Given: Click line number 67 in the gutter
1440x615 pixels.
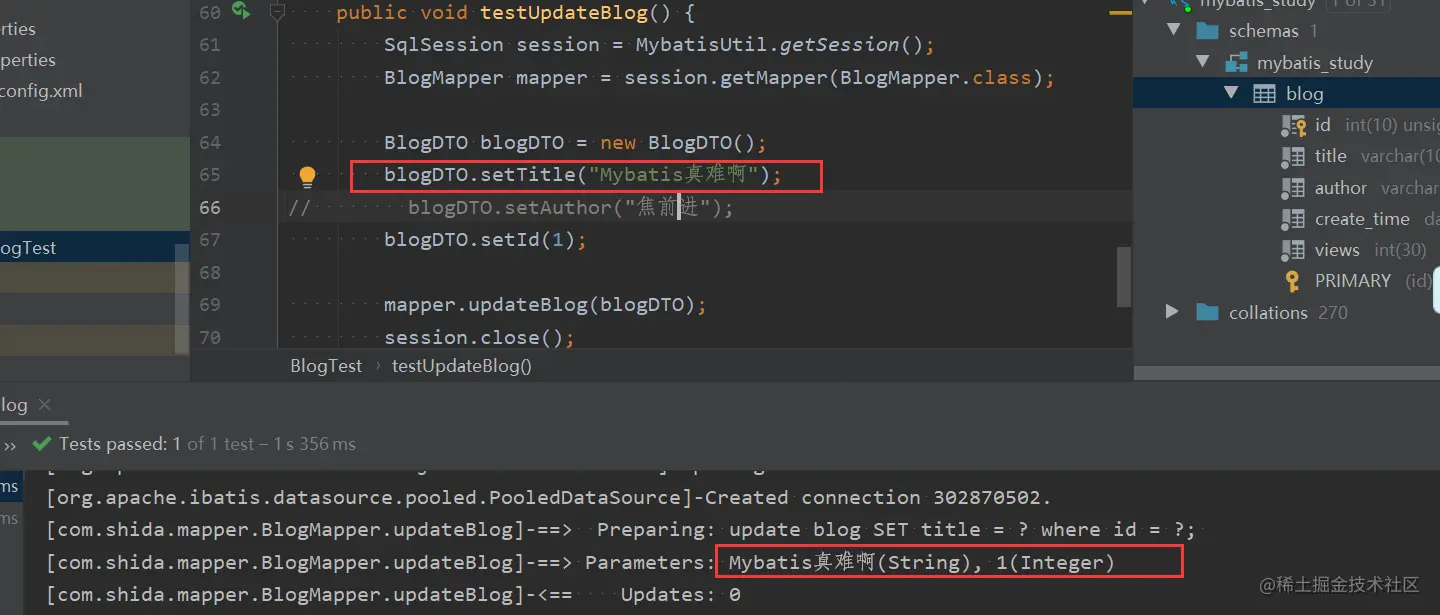Looking at the screenshot, I should pyautogui.click(x=210, y=240).
